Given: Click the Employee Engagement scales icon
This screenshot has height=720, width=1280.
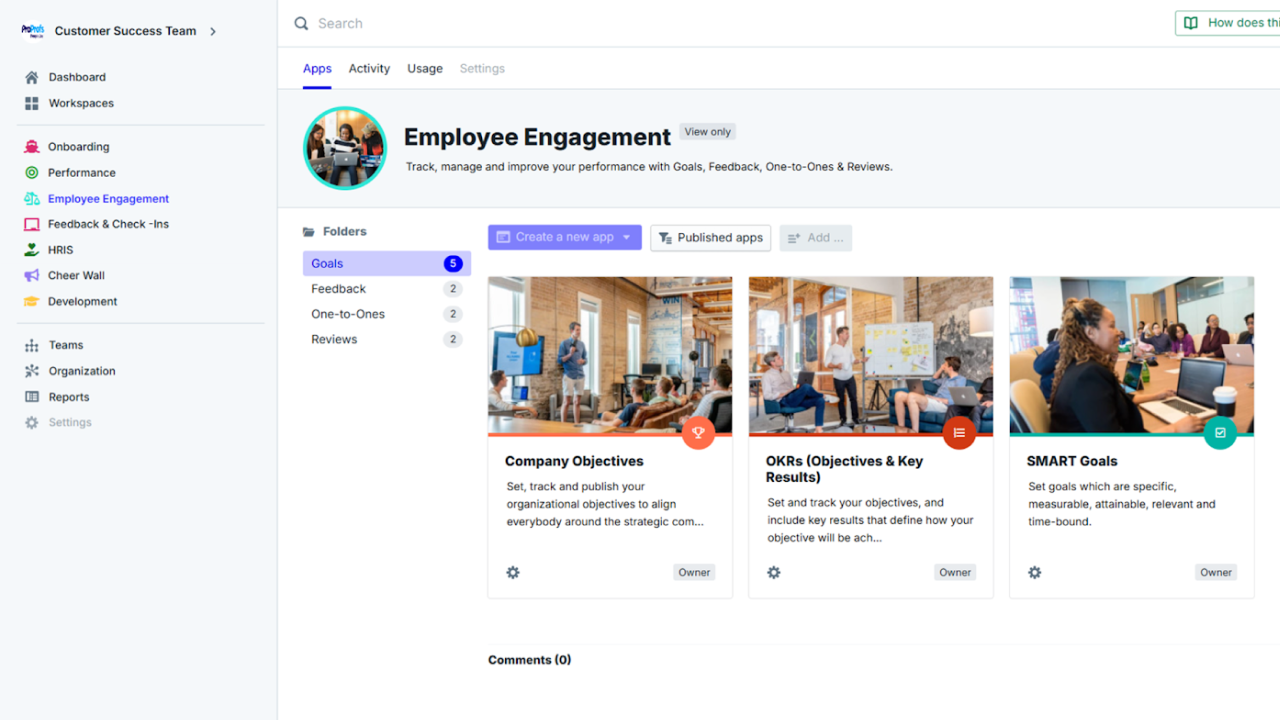Looking at the screenshot, I should click(x=32, y=199).
